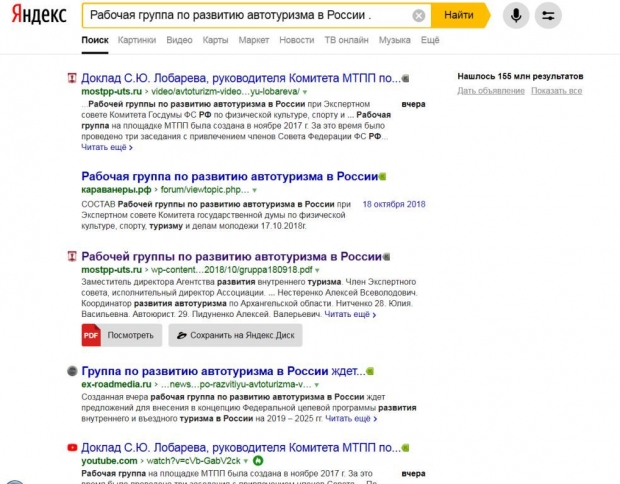Open the Новости tab
The height and width of the screenshot is (484, 620).
coord(296,40)
